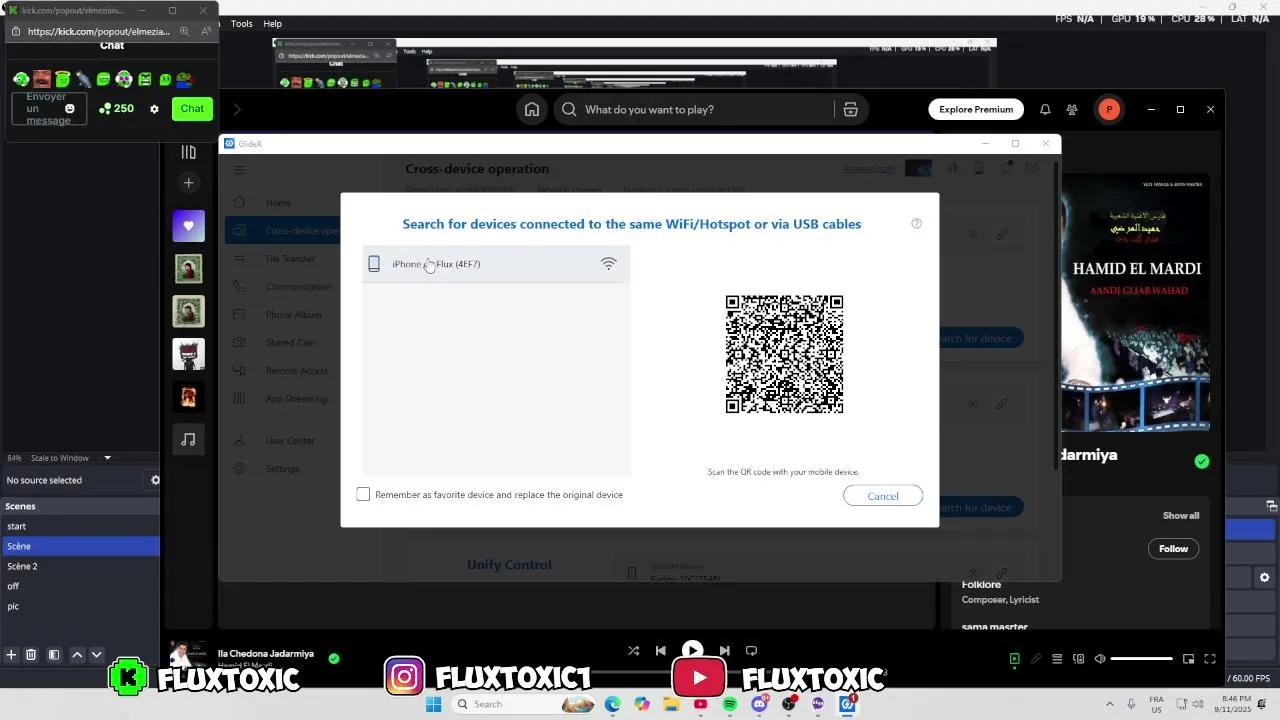Skip to previous track in Spotify
Image resolution: width=1280 pixels, height=720 pixels.
point(660,650)
